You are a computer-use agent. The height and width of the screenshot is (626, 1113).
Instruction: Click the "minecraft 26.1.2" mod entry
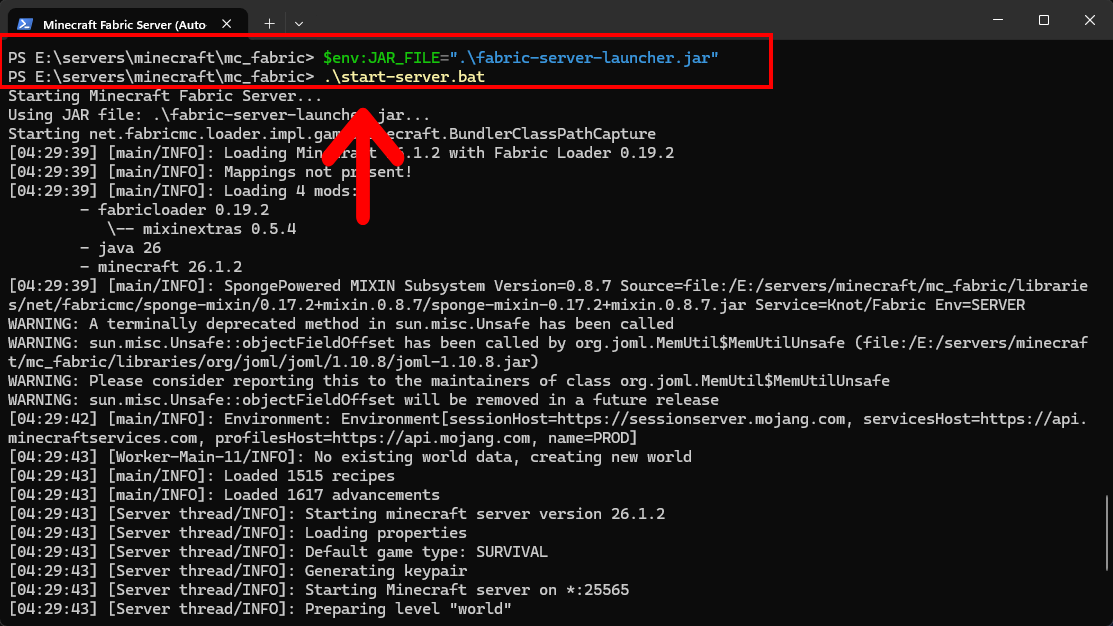tap(161, 267)
